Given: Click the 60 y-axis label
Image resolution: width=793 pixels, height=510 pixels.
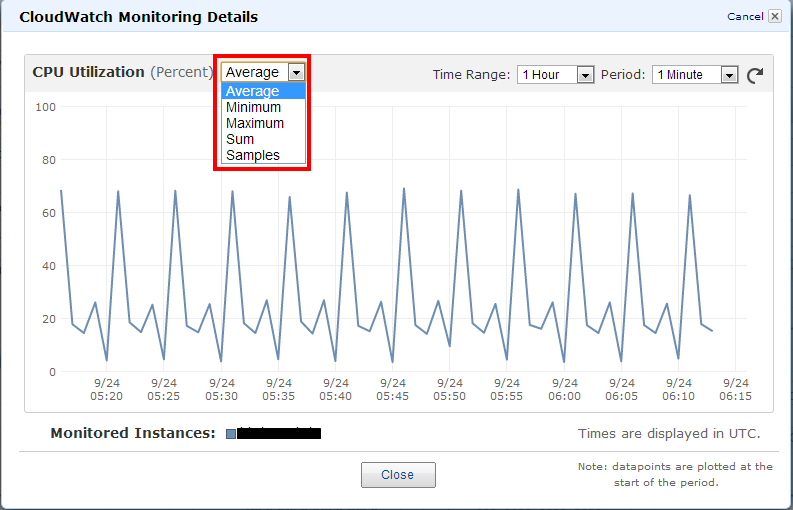Looking at the screenshot, I should (49, 213).
